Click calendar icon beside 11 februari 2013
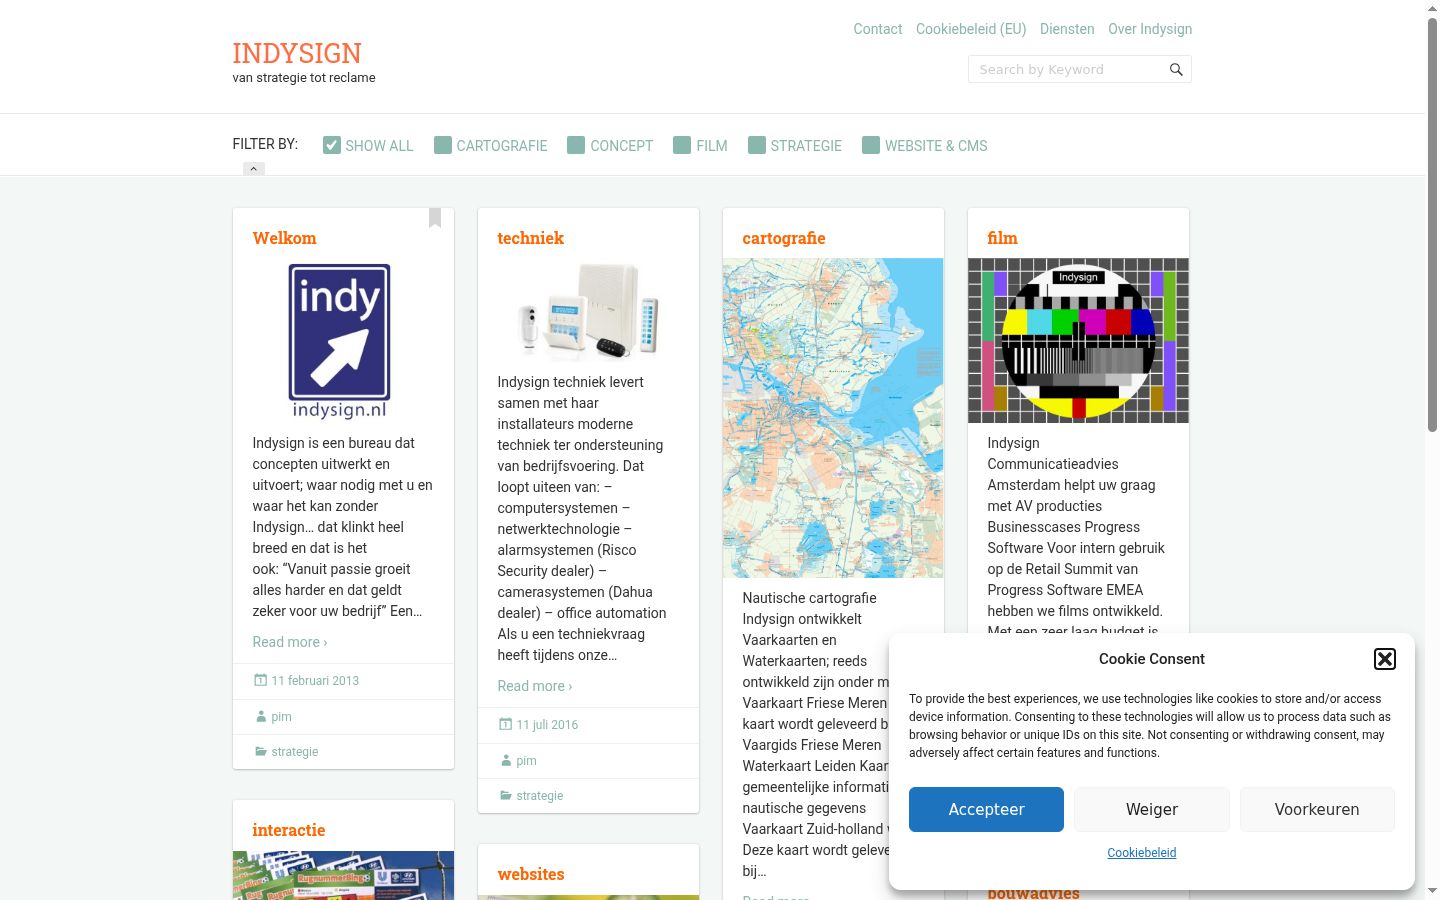This screenshot has width=1440, height=900. (x=260, y=680)
